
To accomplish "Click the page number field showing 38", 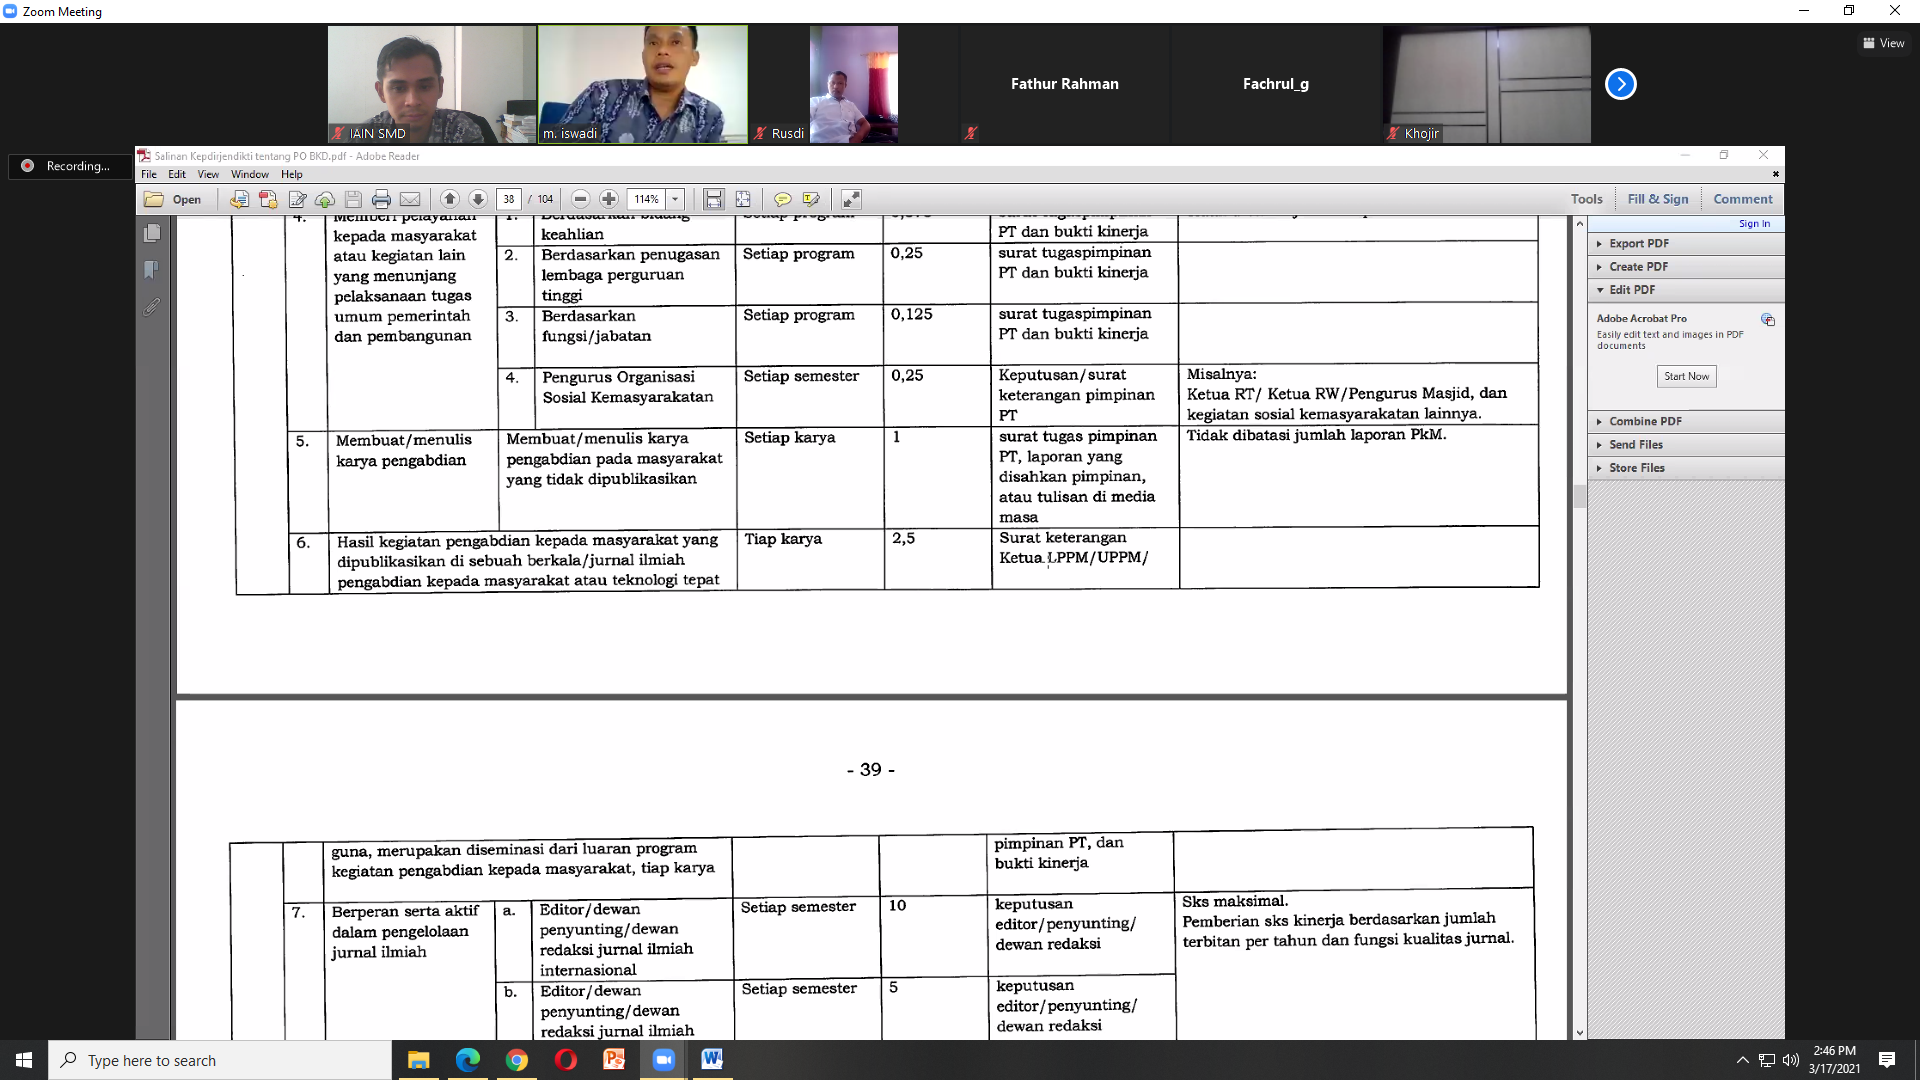I will (509, 199).
